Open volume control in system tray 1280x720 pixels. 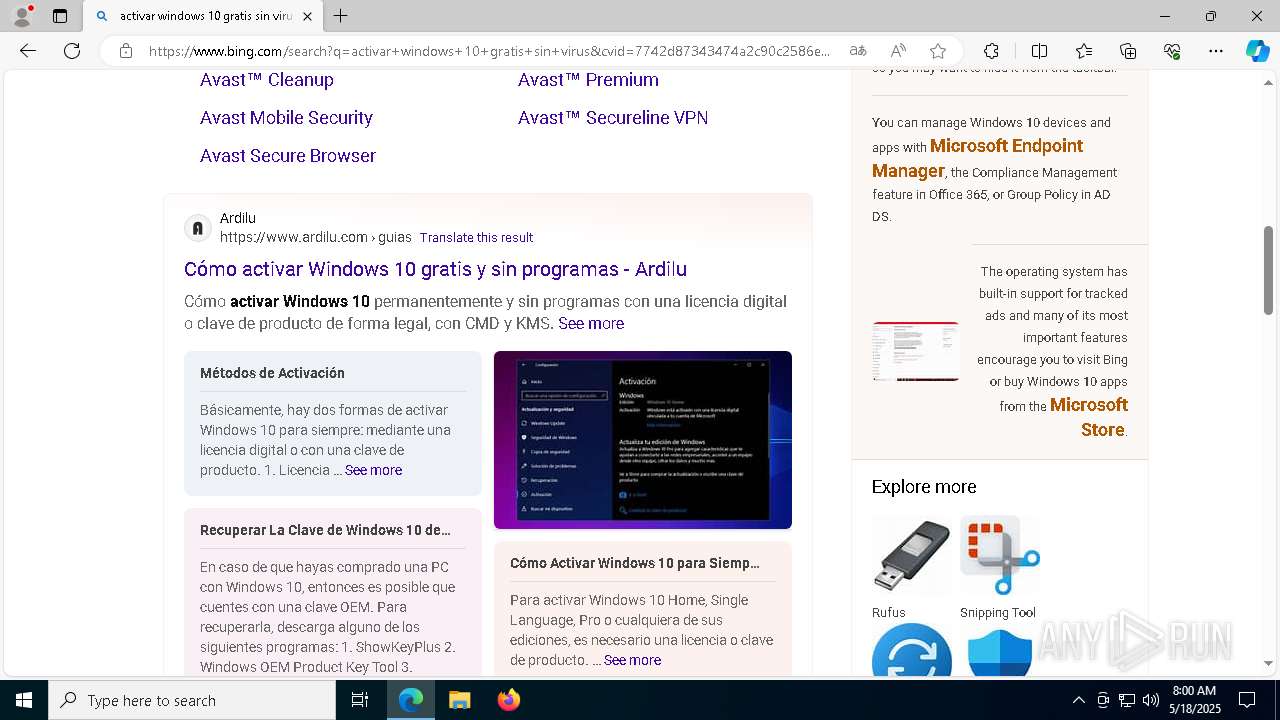tap(1151, 700)
